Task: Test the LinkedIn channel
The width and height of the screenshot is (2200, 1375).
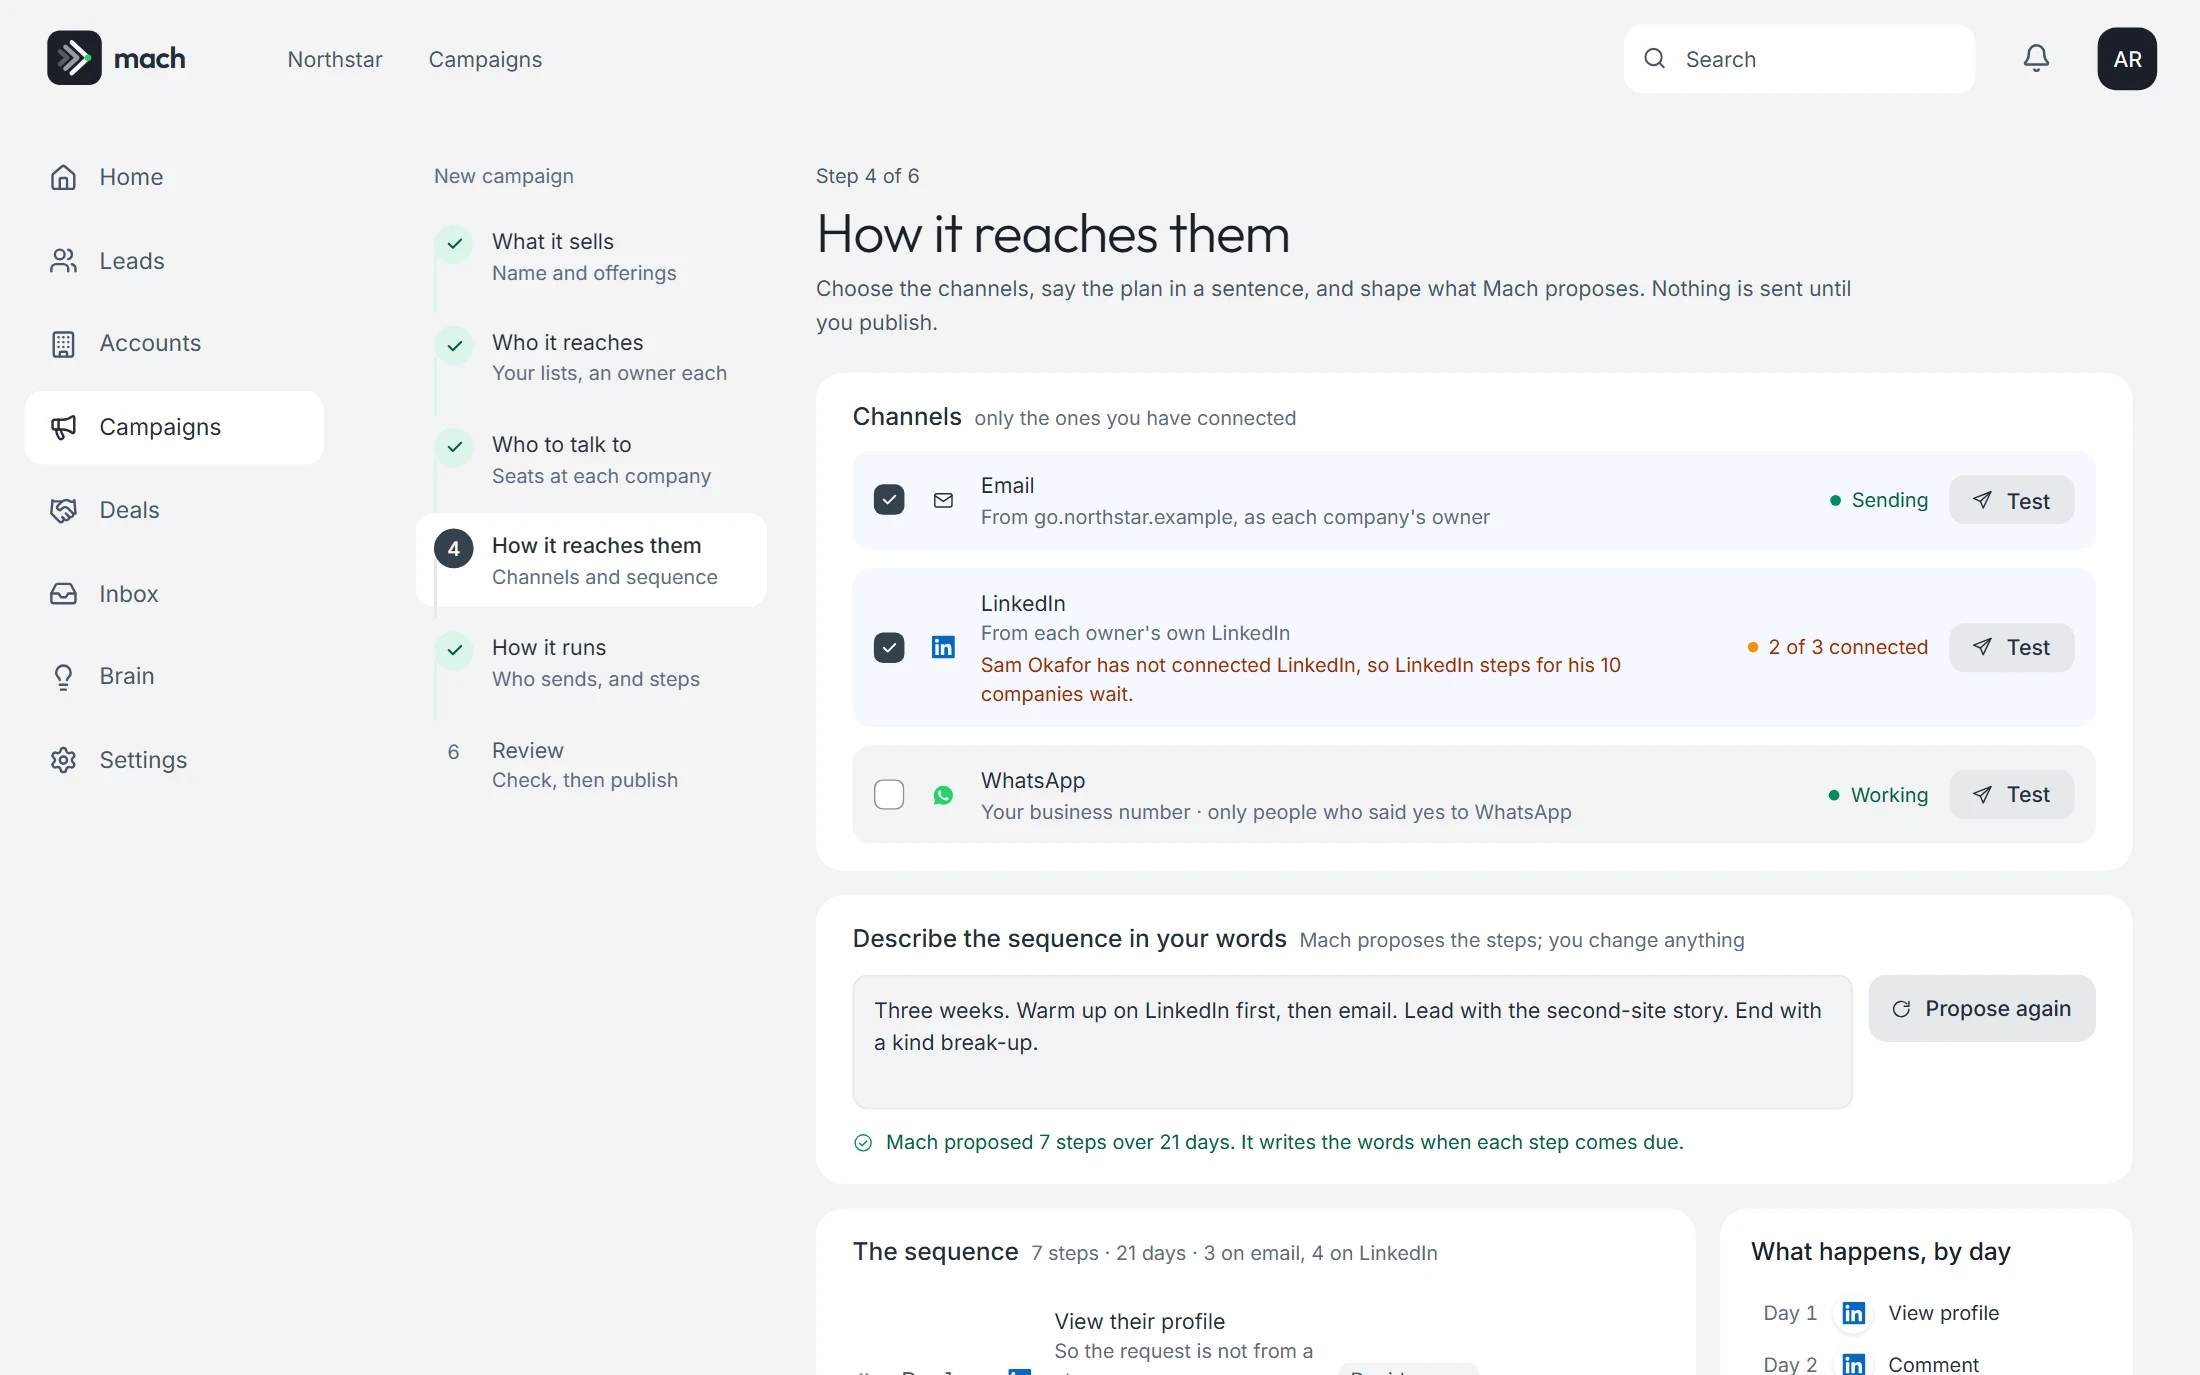Action: tap(2011, 647)
